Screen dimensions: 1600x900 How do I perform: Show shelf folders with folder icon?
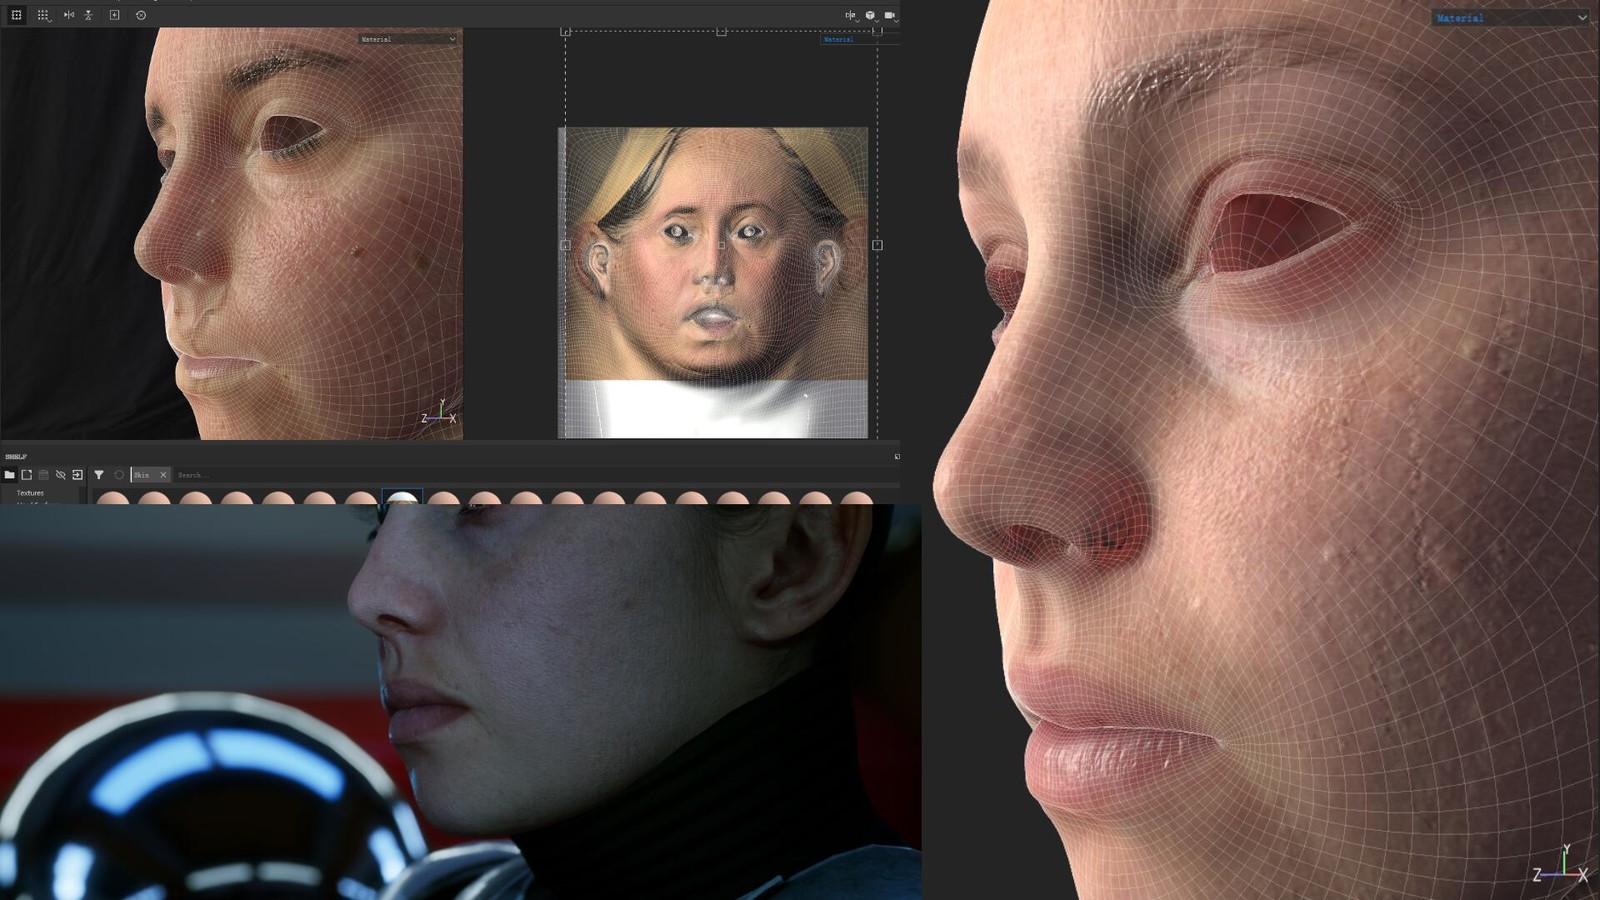[9, 475]
